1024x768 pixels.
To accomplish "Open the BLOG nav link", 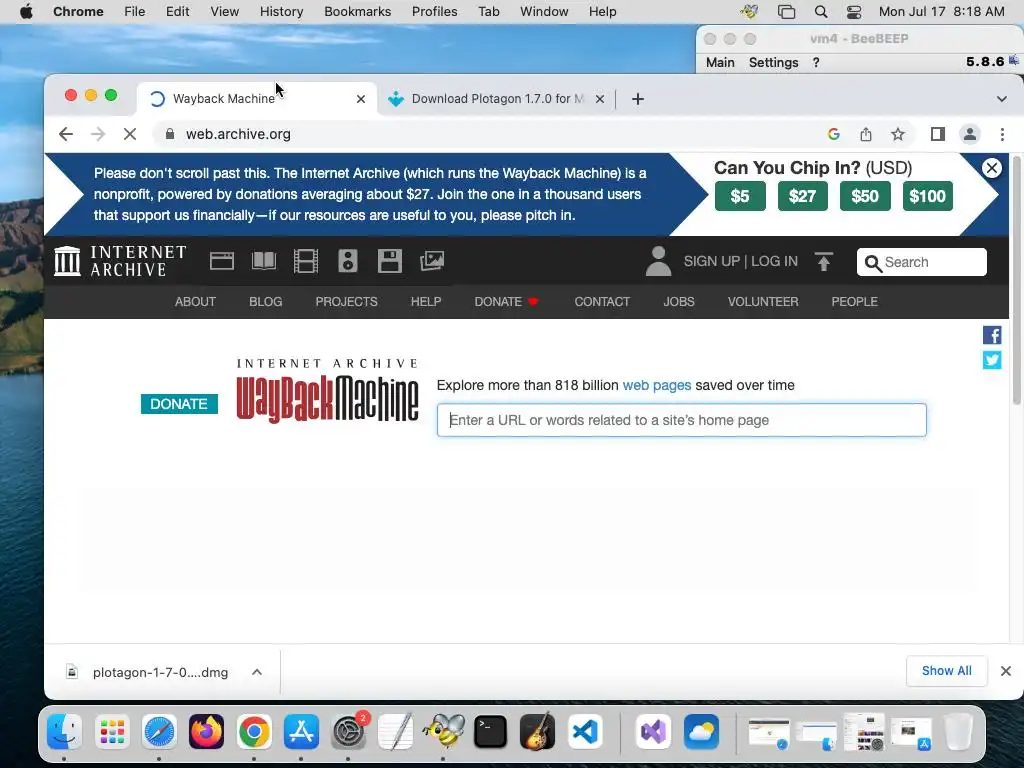I will click(266, 302).
